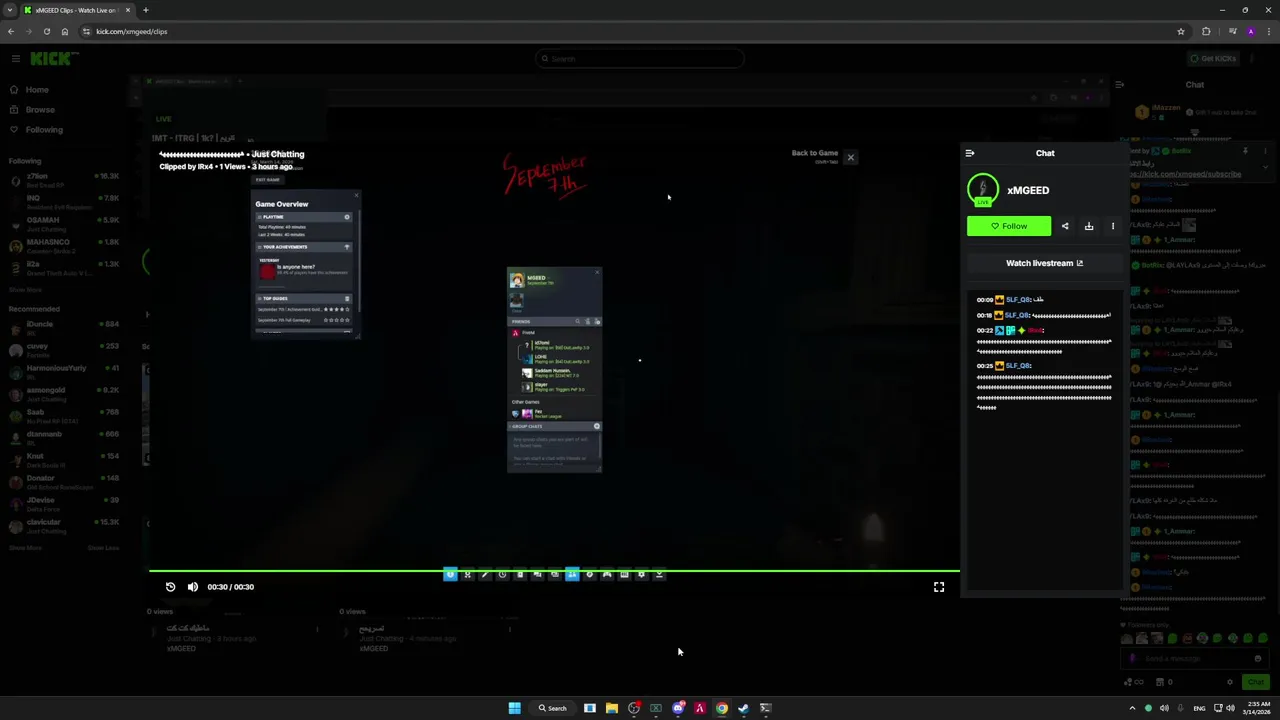Click the 00:30 / 00:30 time readout
The width and height of the screenshot is (1280, 720).
pos(231,587)
